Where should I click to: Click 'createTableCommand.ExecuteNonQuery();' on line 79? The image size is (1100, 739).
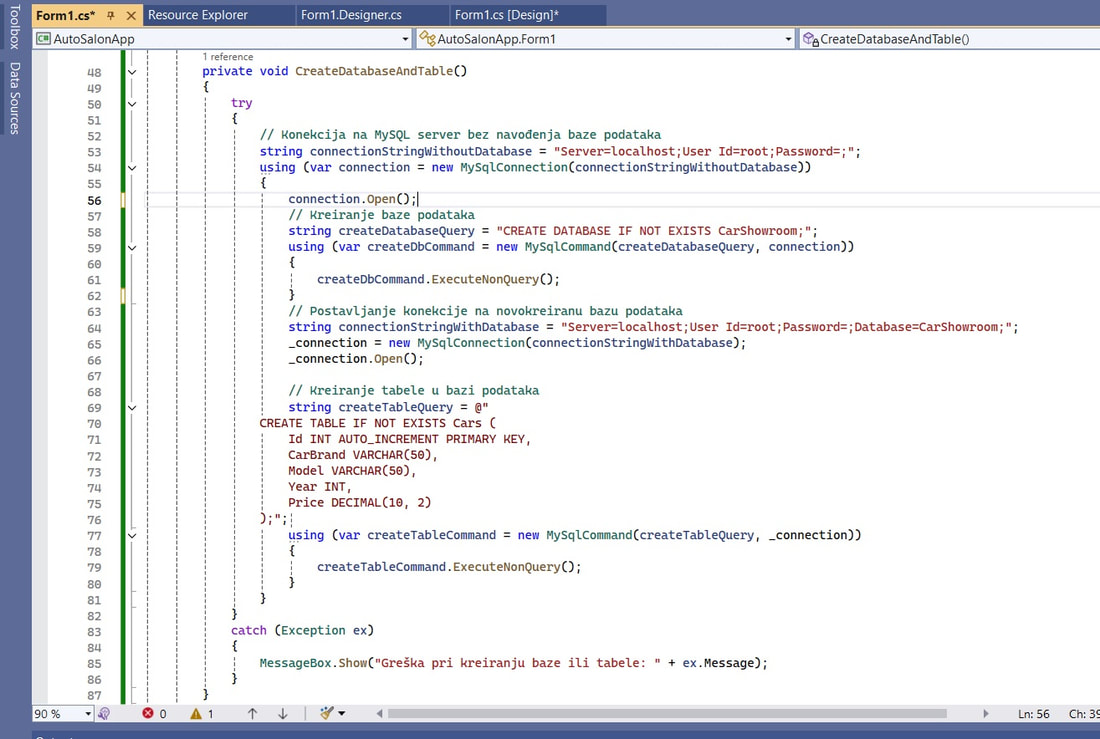pyautogui.click(x=449, y=567)
